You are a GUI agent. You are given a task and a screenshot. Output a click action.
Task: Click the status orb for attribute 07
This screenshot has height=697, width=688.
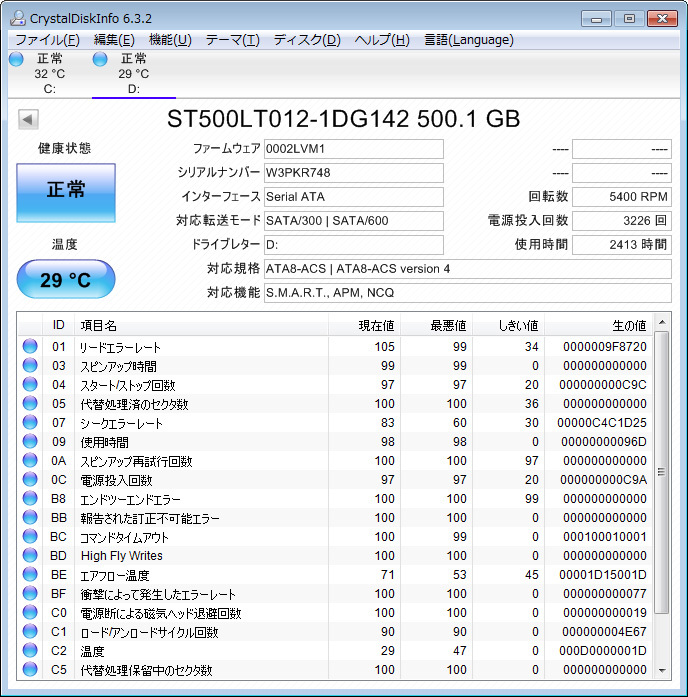tap(30, 422)
